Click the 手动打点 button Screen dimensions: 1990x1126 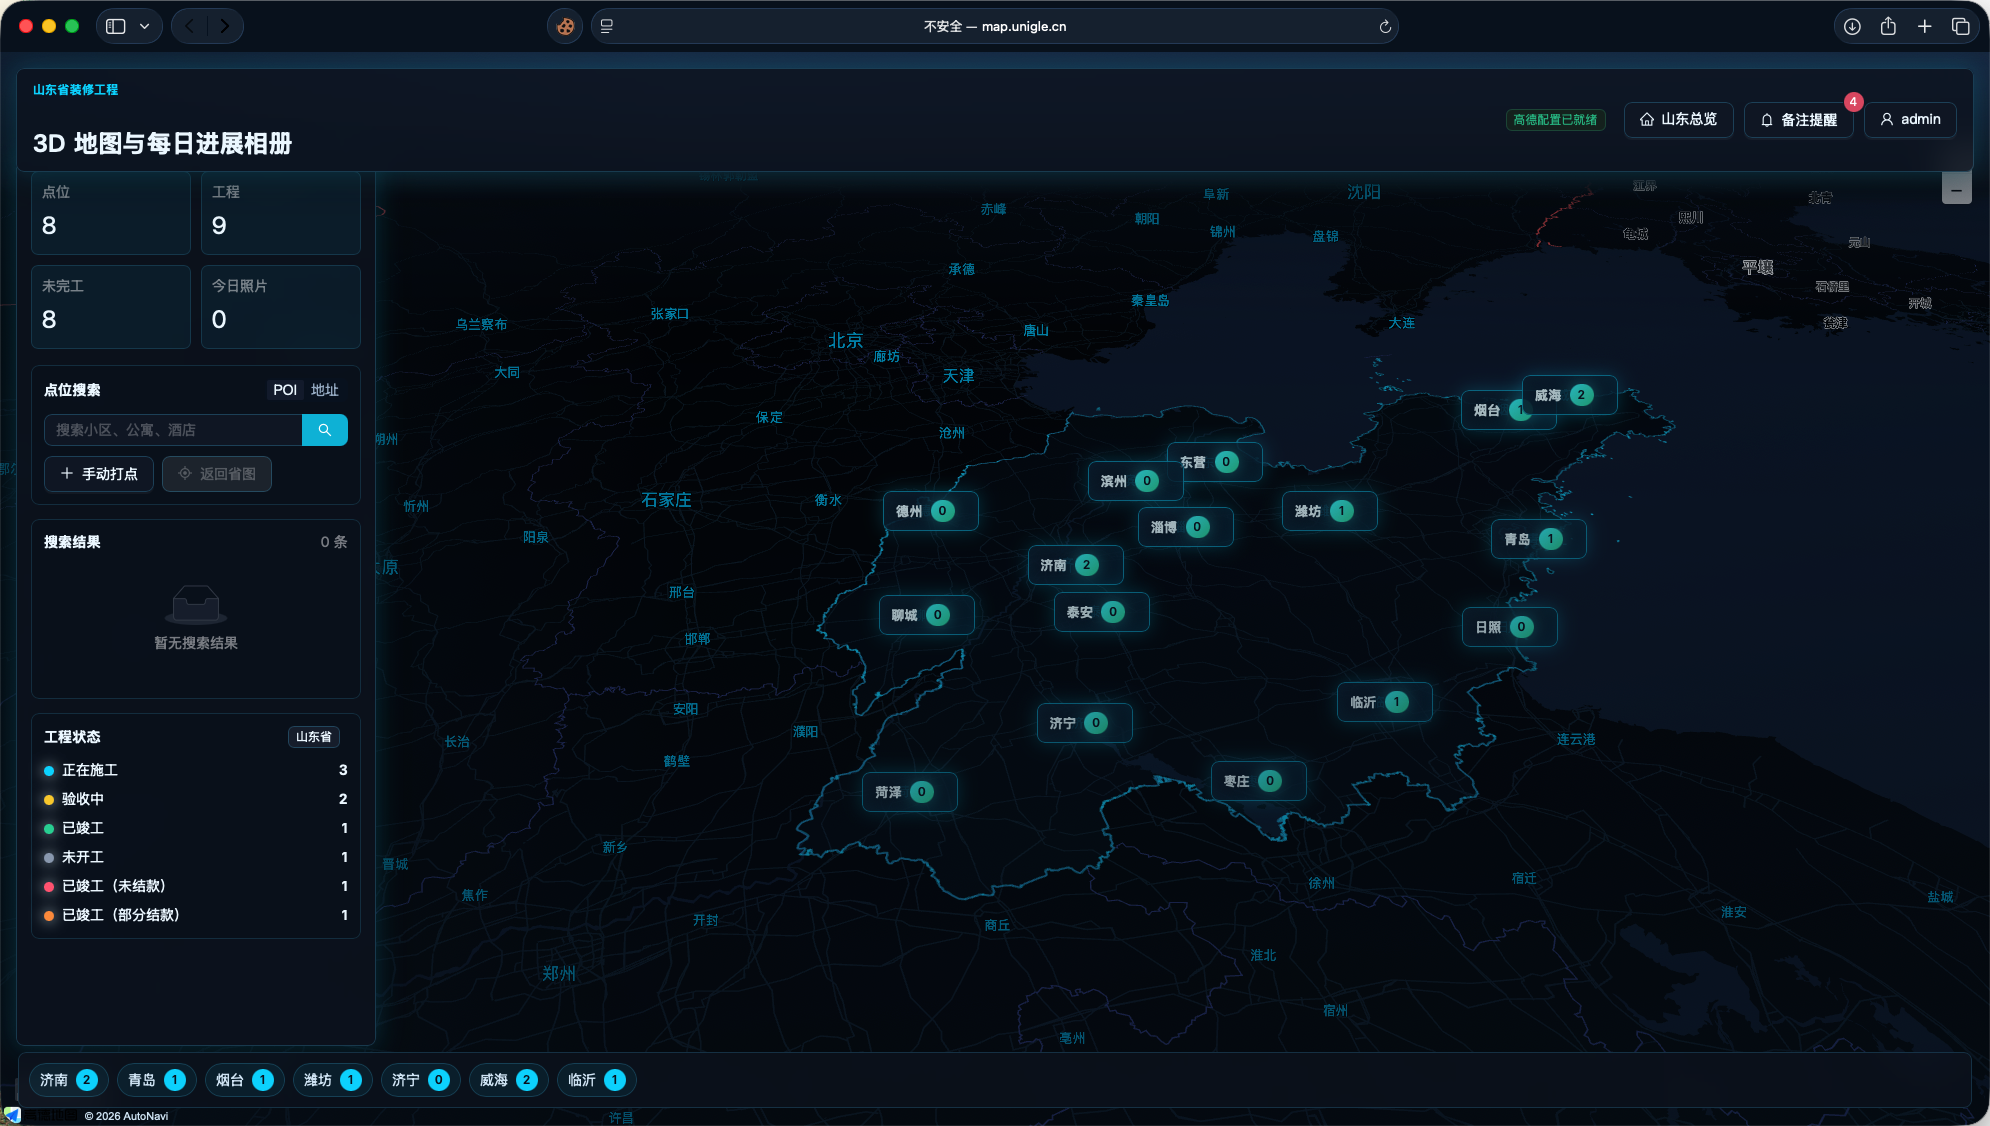tap(99, 474)
